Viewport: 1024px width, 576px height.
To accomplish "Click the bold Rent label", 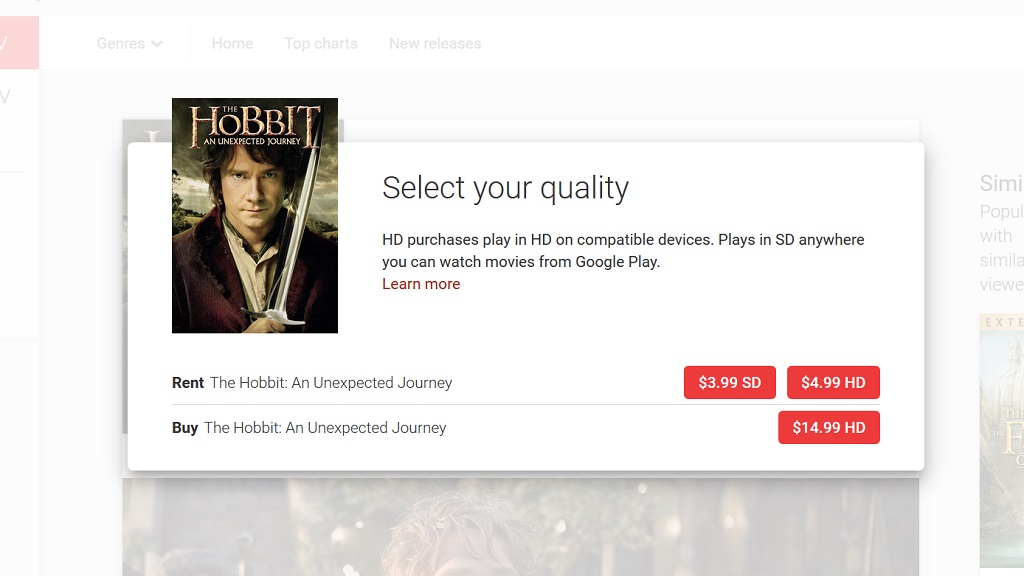I will pos(188,383).
